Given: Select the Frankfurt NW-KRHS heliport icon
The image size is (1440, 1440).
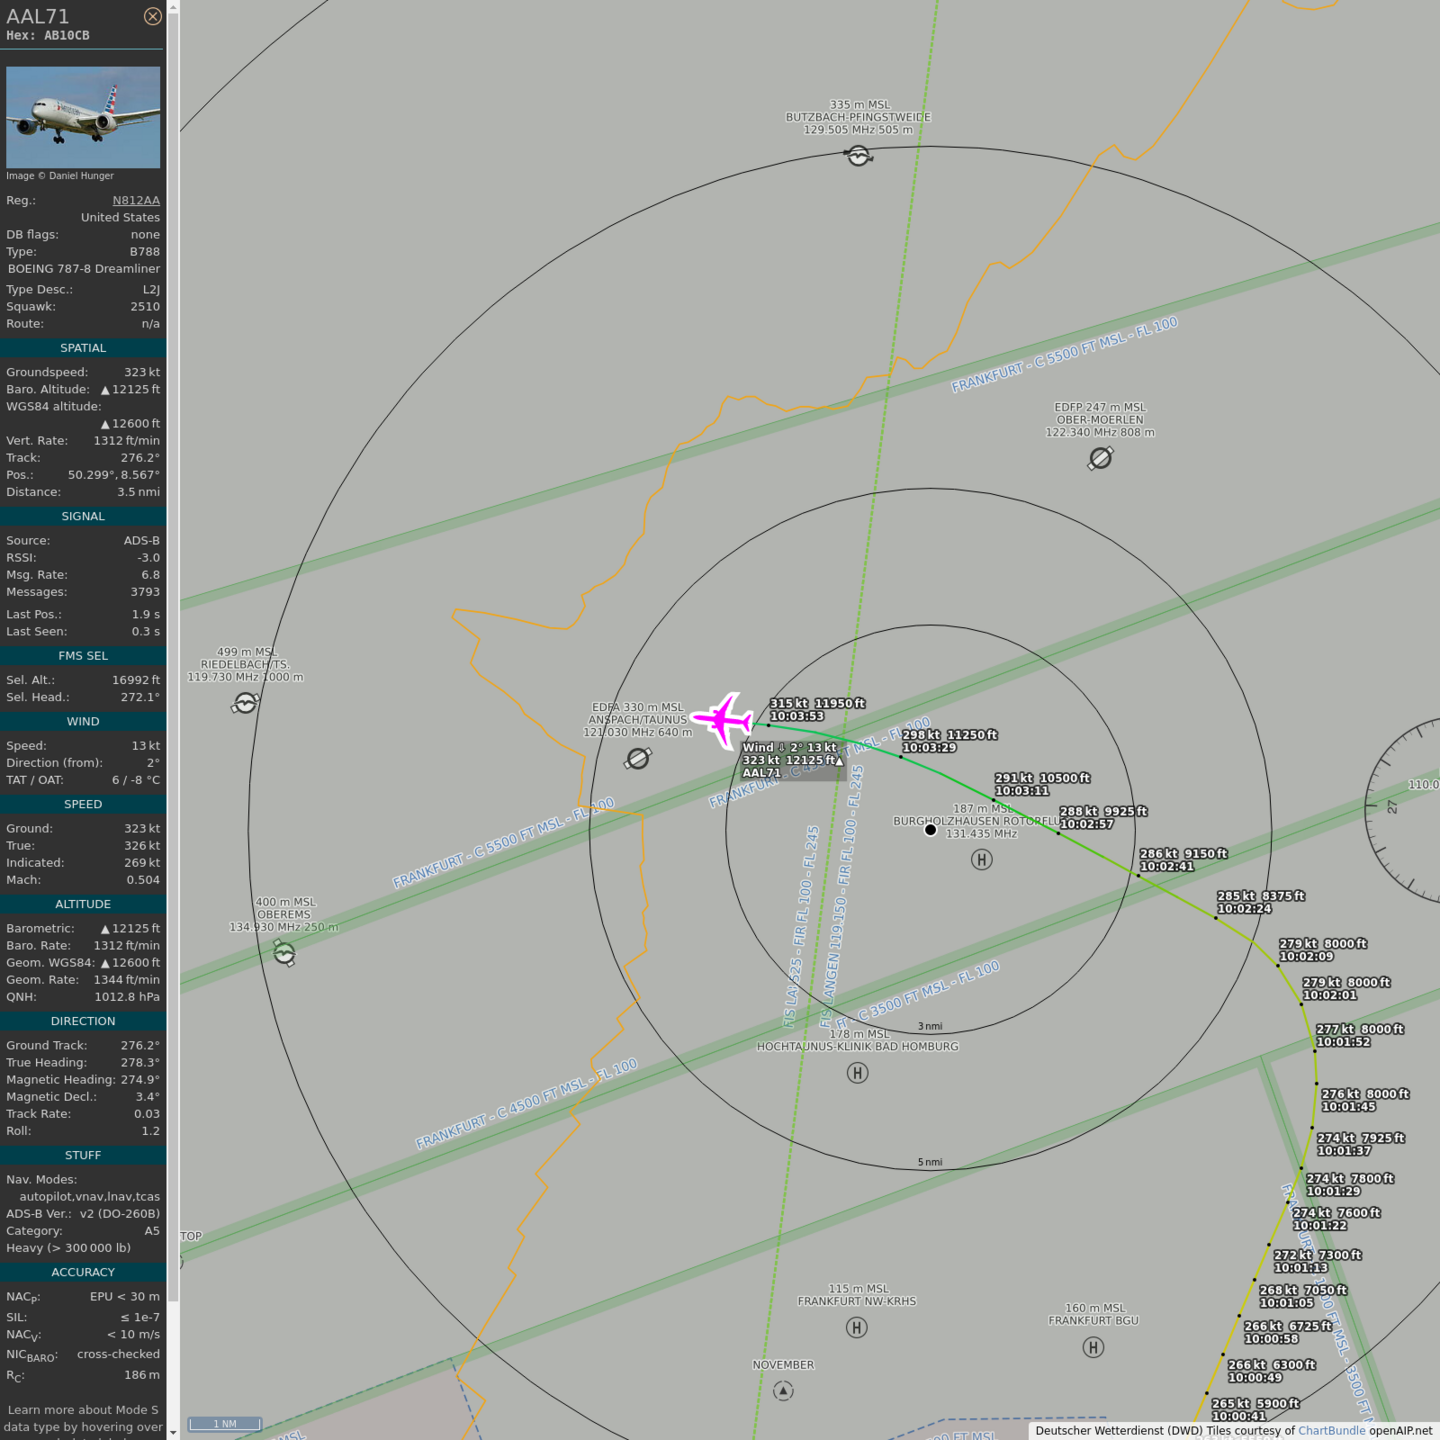Looking at the screenshot, I should (856, 1328).
